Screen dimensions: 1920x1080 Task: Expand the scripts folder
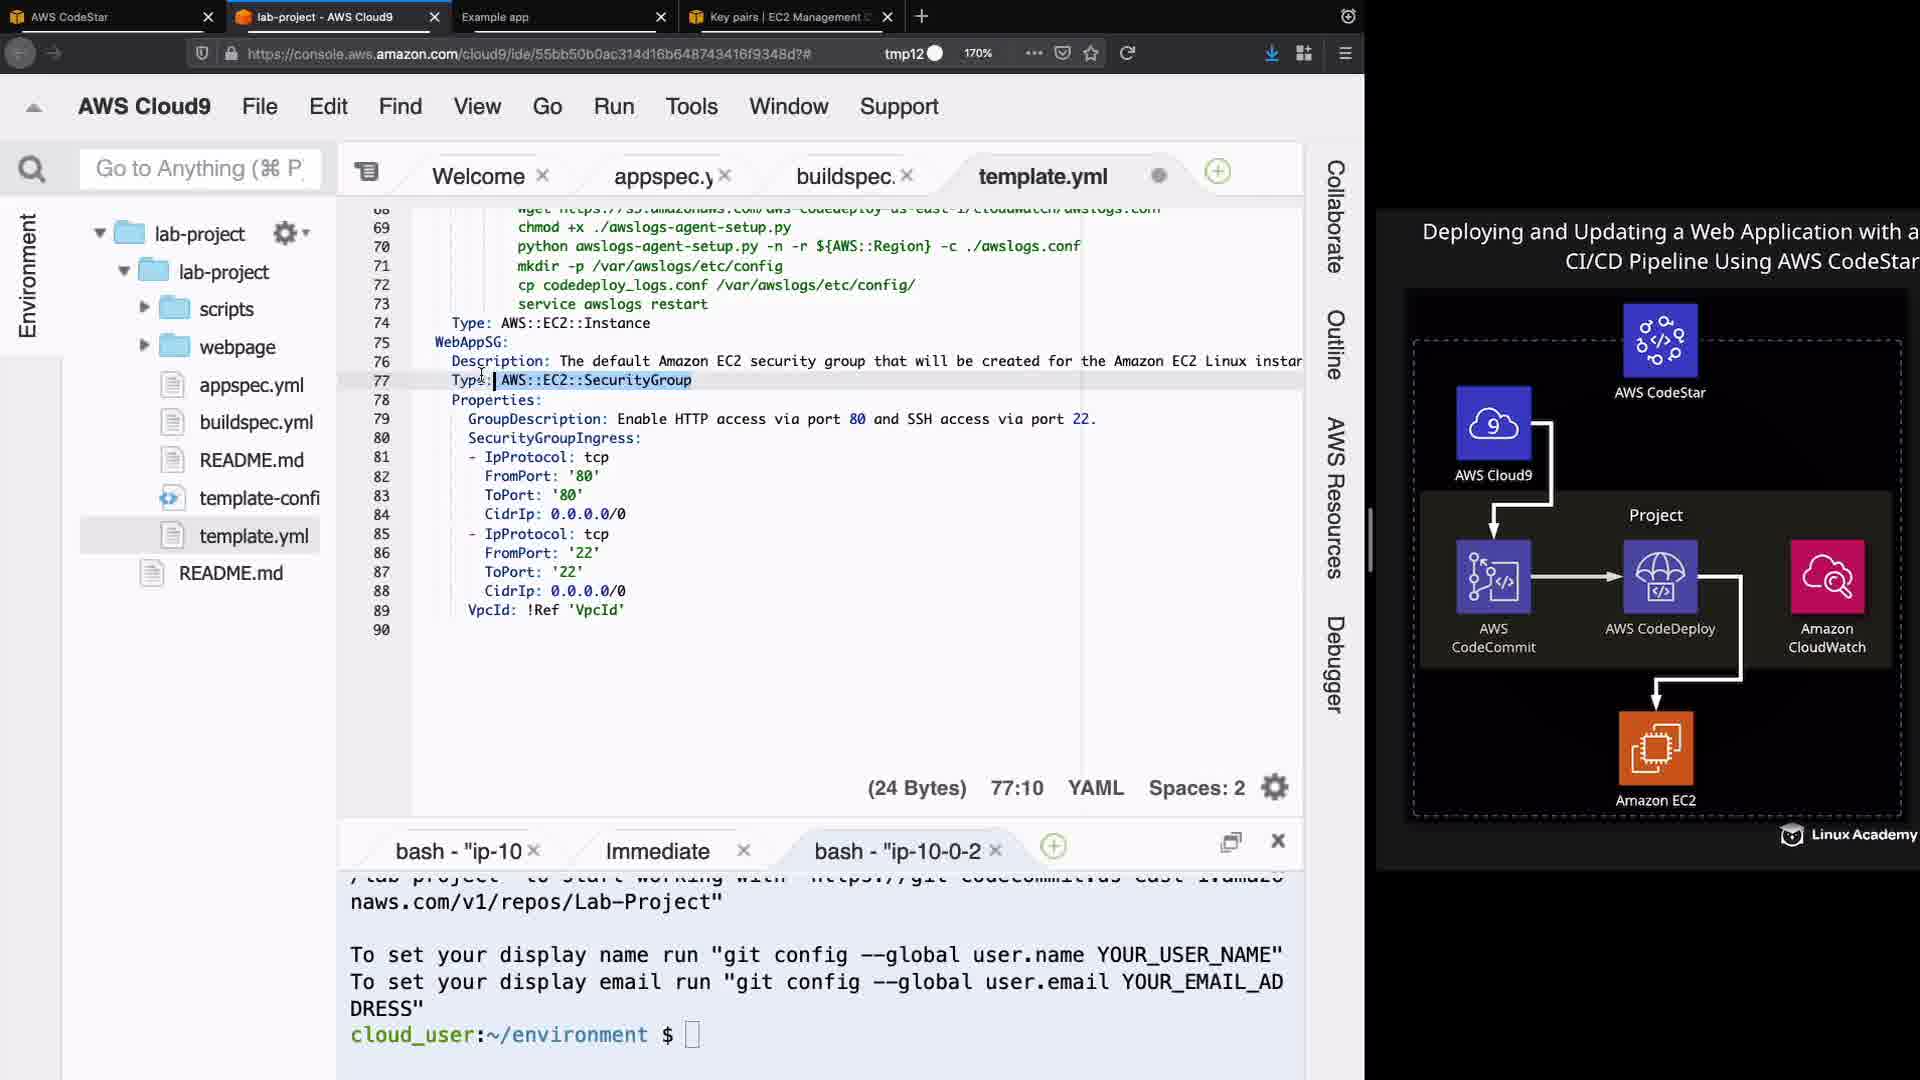pyautogui.click(x=144, y=308)
